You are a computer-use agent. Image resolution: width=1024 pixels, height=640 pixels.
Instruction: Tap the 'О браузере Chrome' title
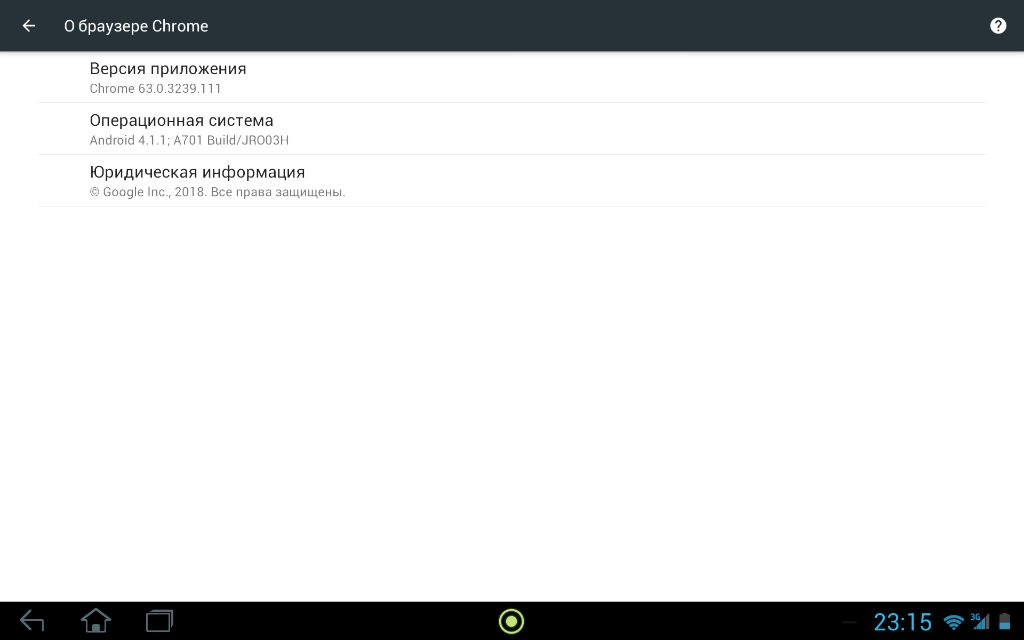click(136, 26)
